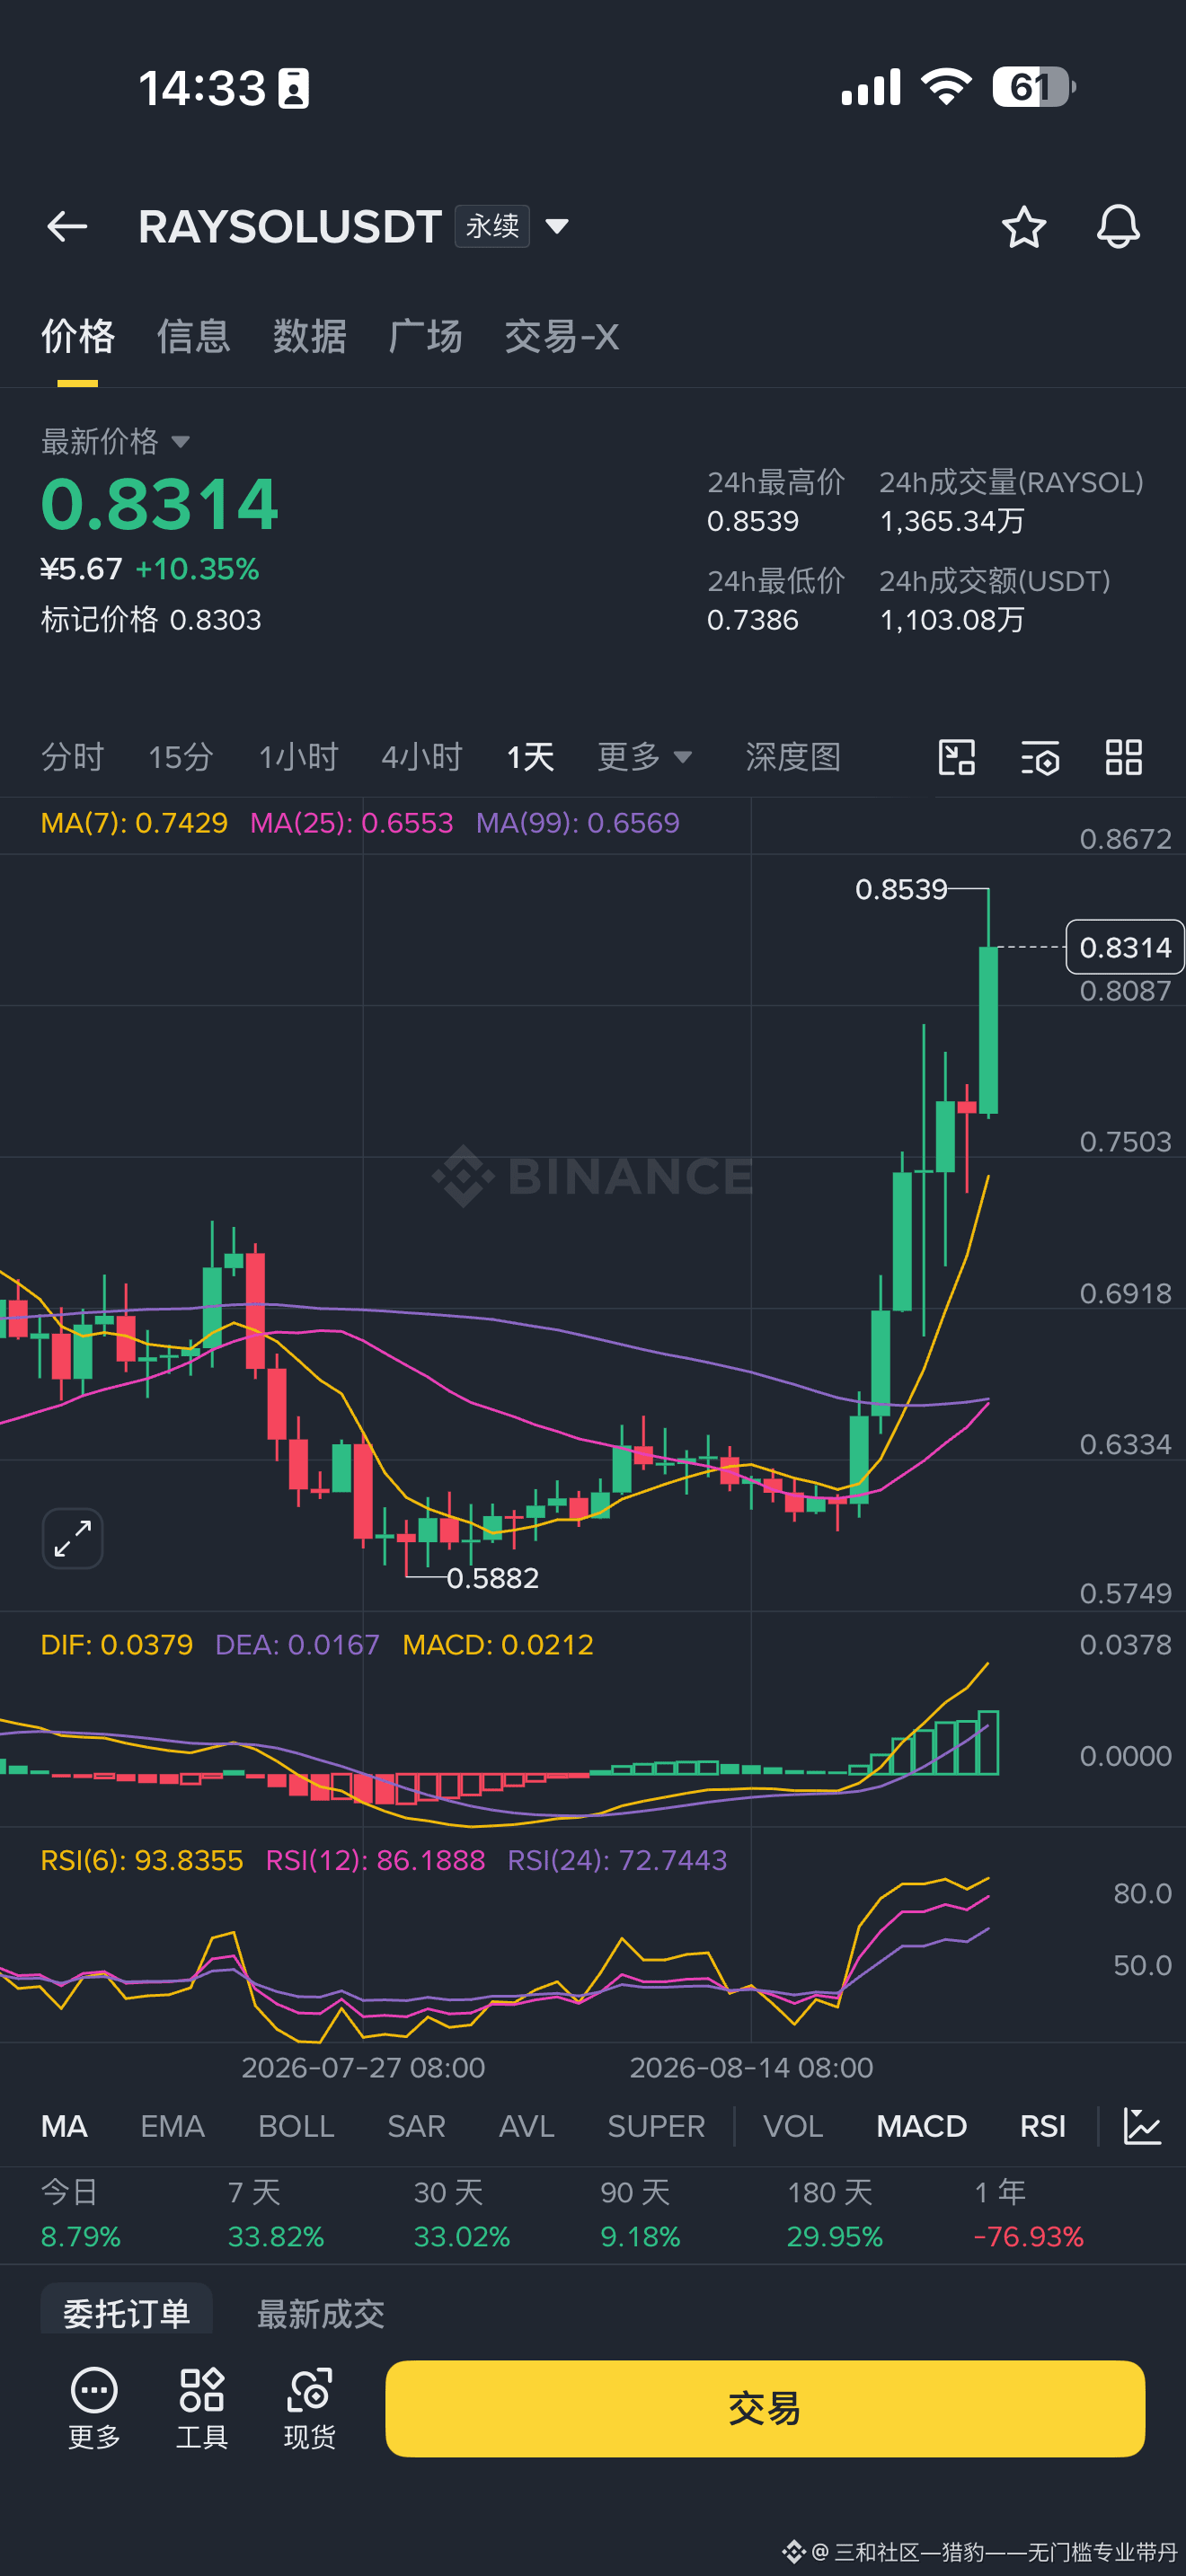The width and height of the screenshot is (1186, 2576).
Task: Open 工具 tools in bottom bar
Action: [202, 2408]
